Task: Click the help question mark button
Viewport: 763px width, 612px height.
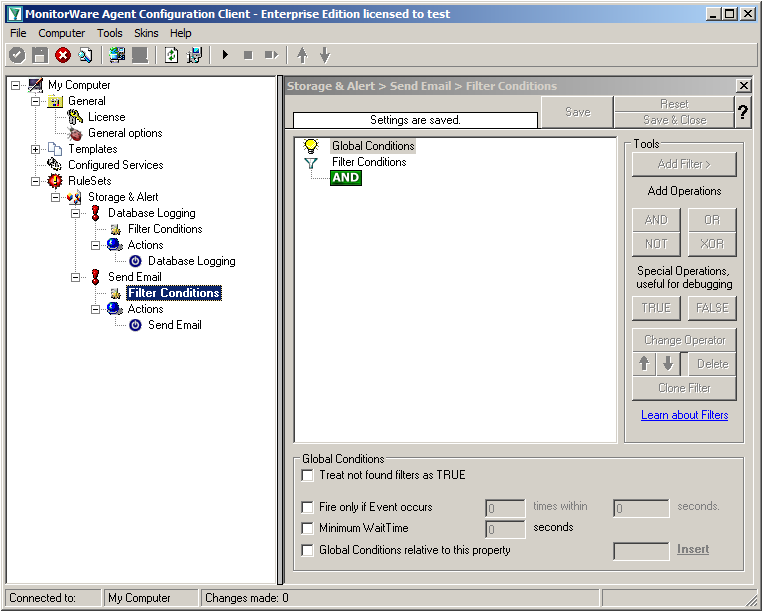Action: [743, 112]
